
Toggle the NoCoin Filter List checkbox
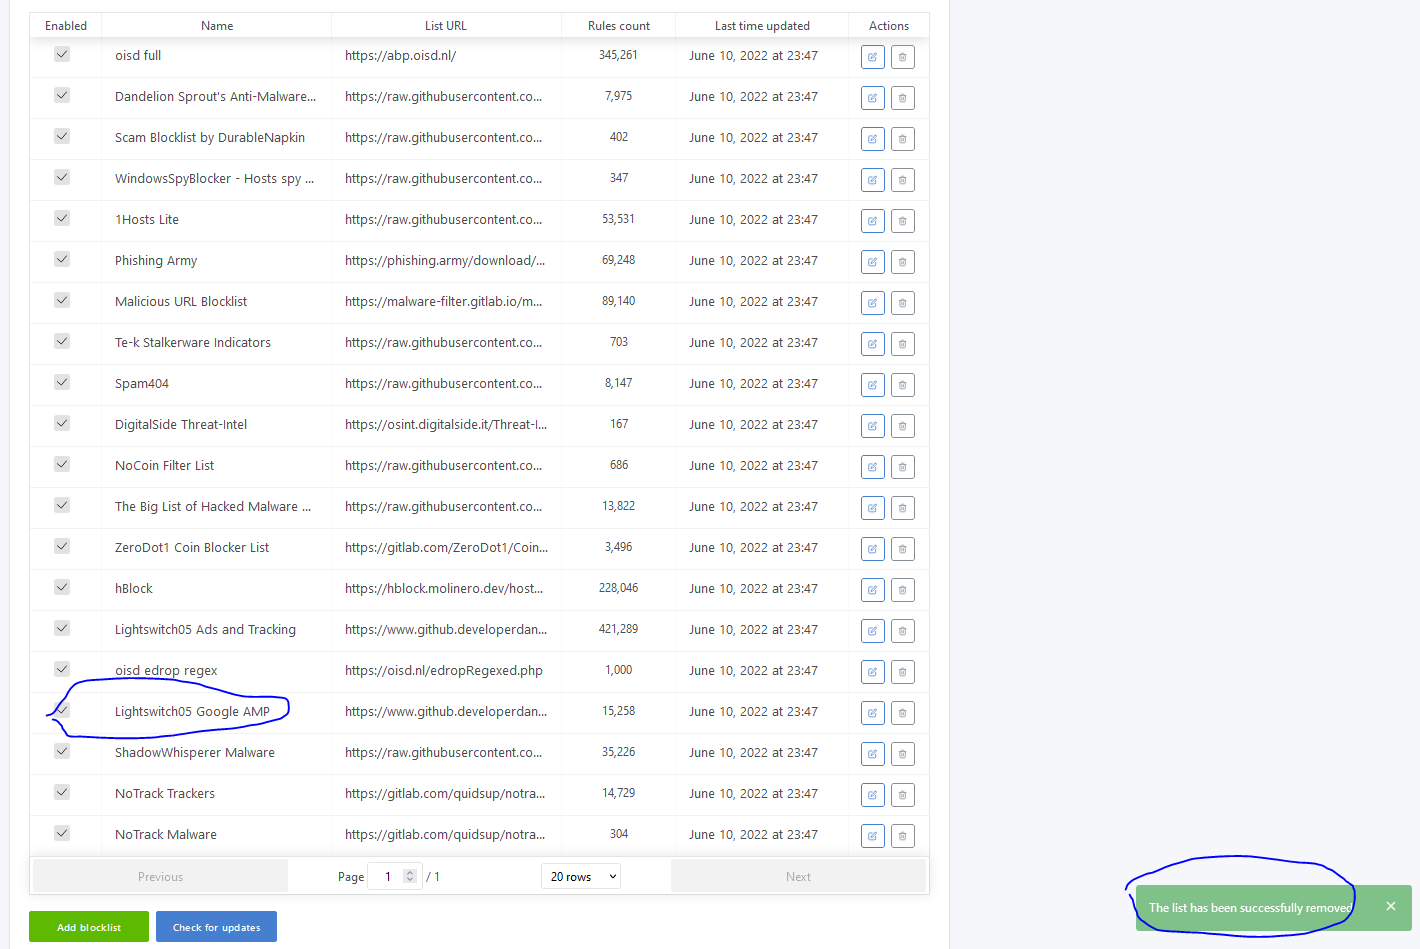(x=62, y=464)
